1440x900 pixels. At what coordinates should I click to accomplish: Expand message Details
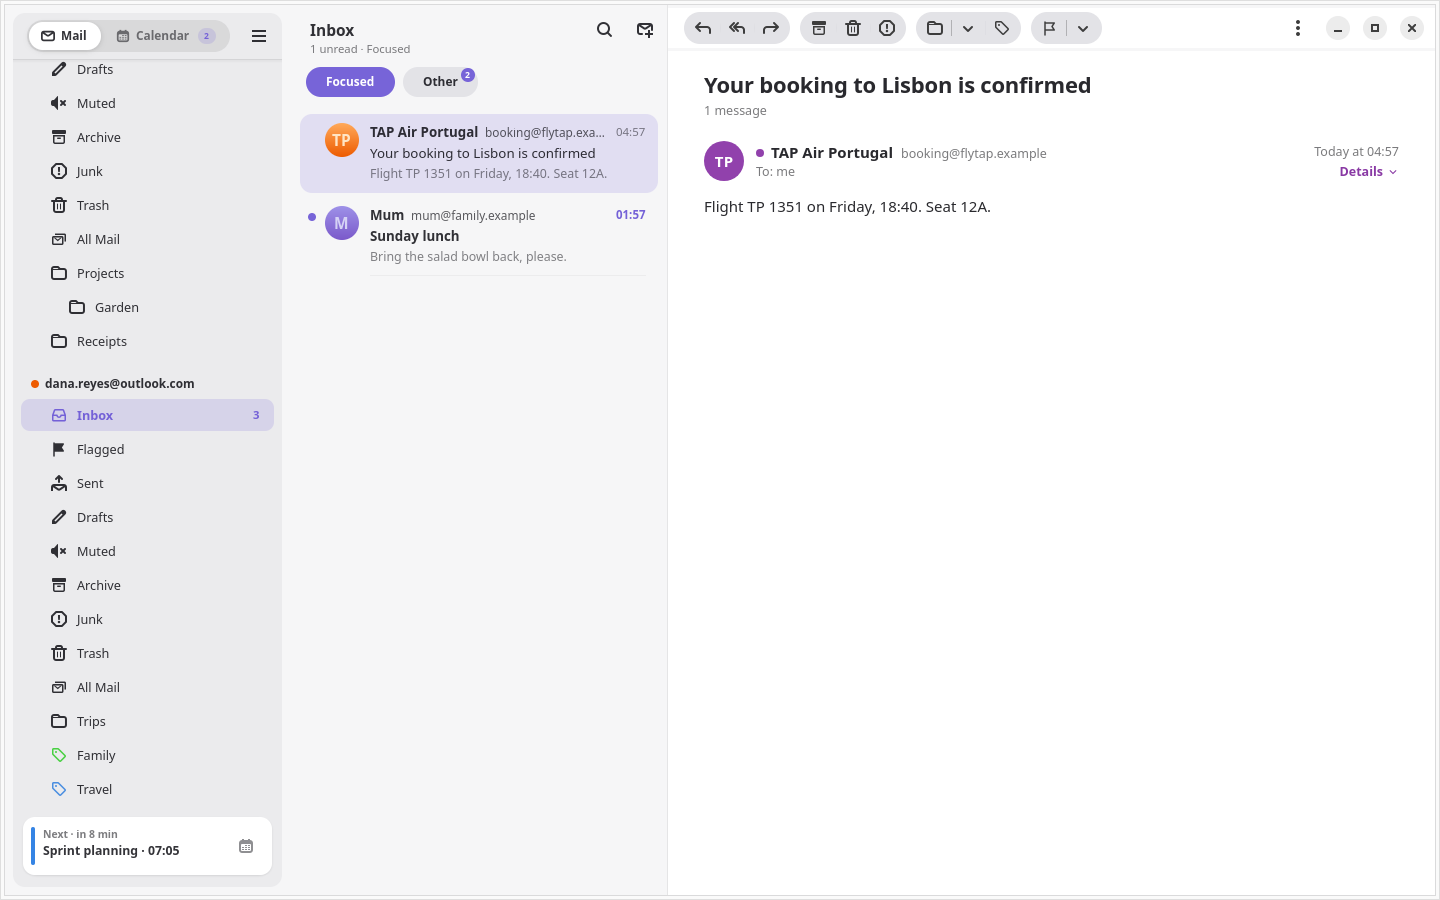(1368, 172)
